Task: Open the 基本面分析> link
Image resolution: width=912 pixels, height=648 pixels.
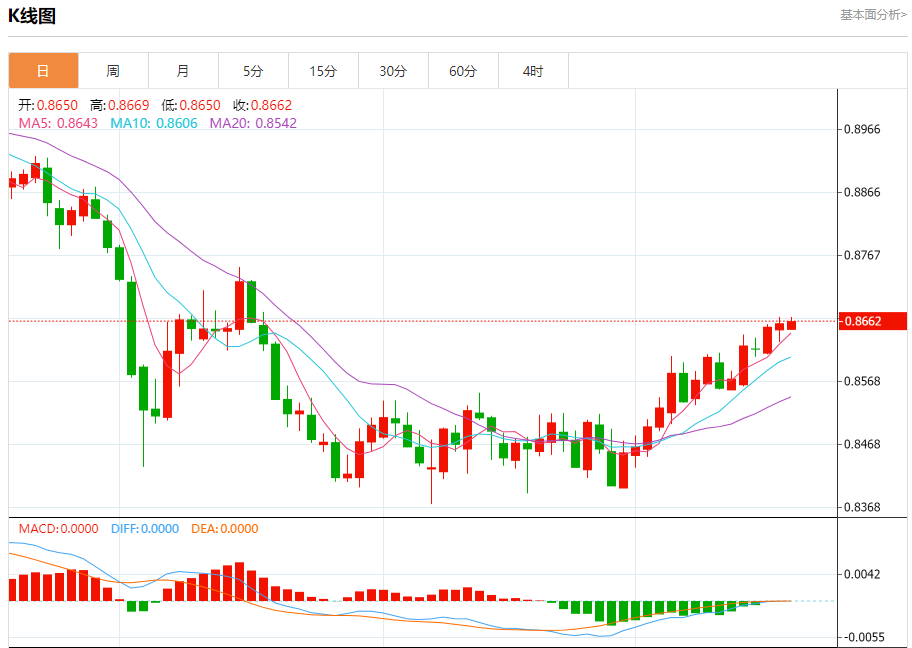Action: point(873,15)
